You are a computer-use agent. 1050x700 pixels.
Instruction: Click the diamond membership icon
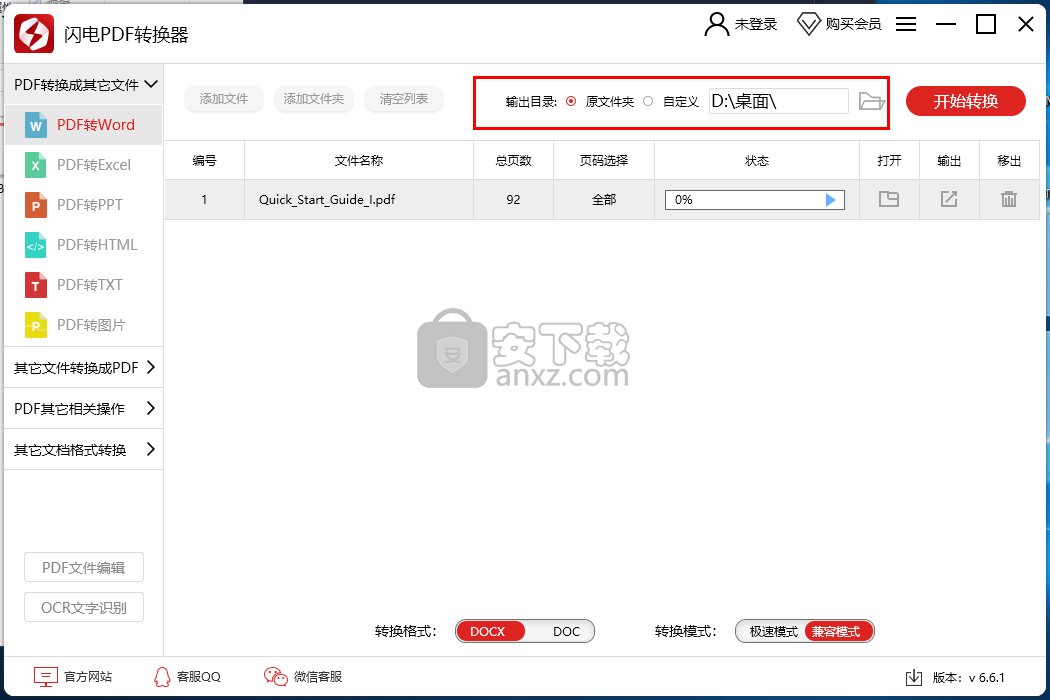(808, 24)
